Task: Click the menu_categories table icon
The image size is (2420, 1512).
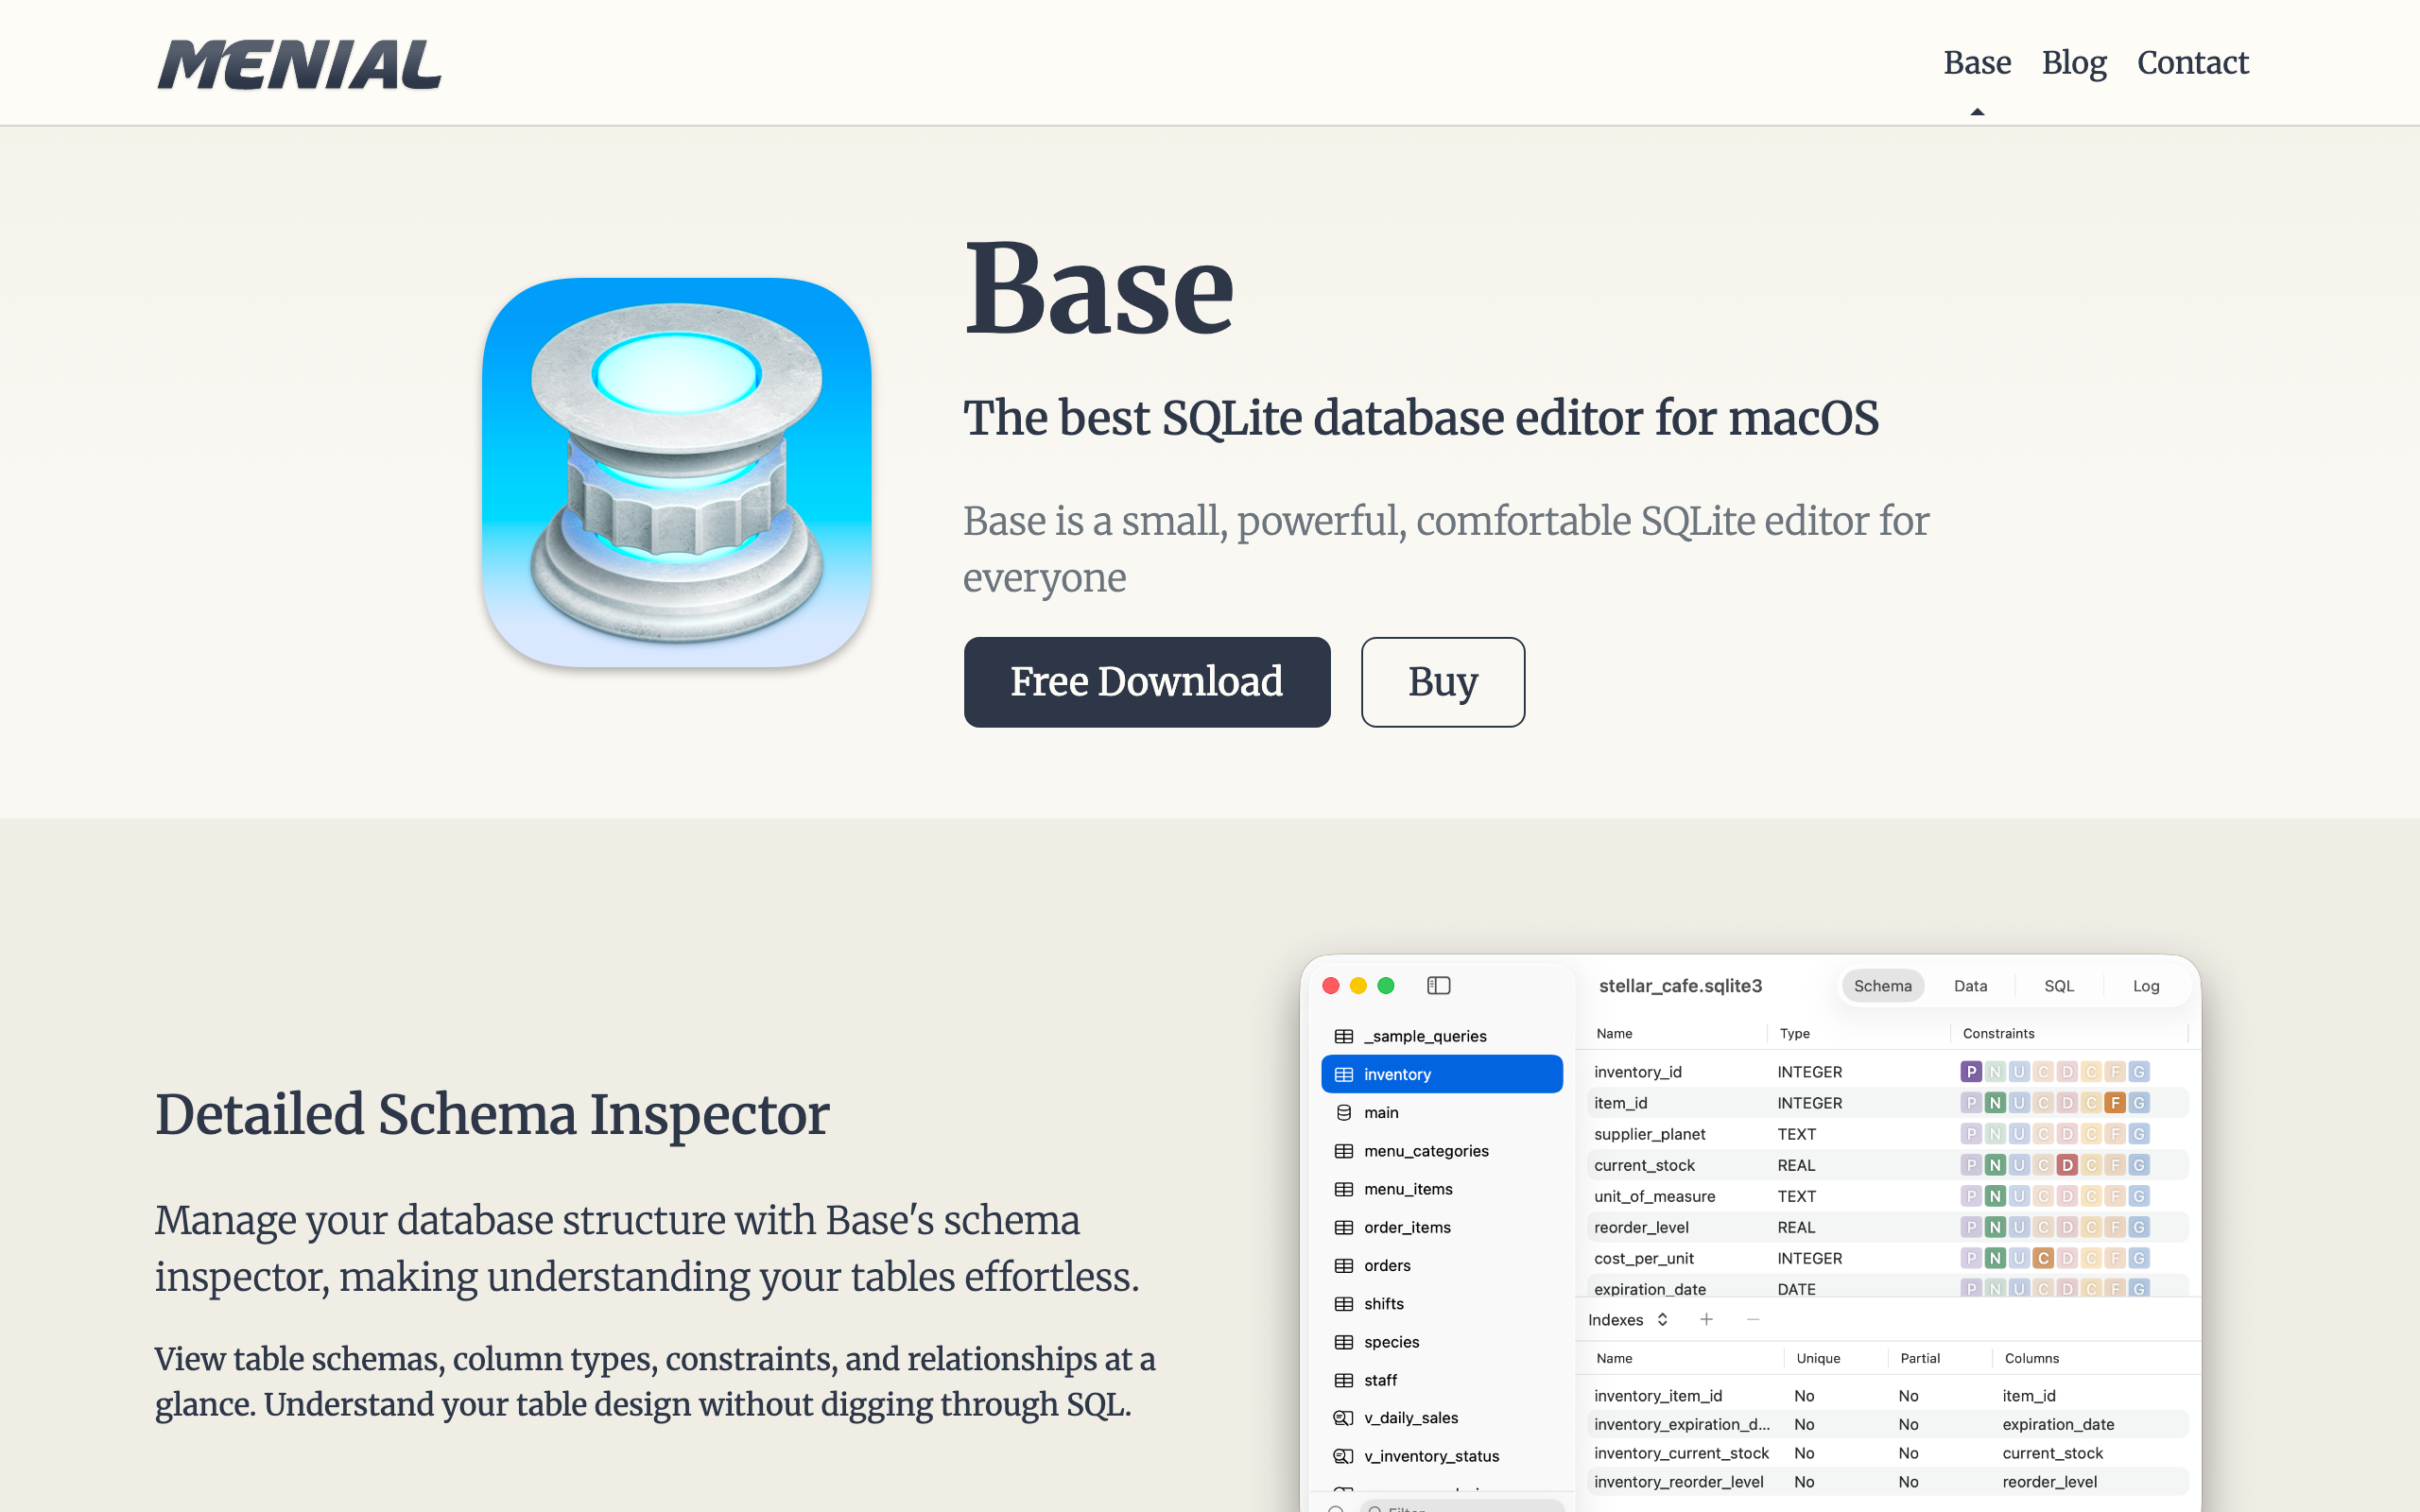Action: pos(1343,1150)
